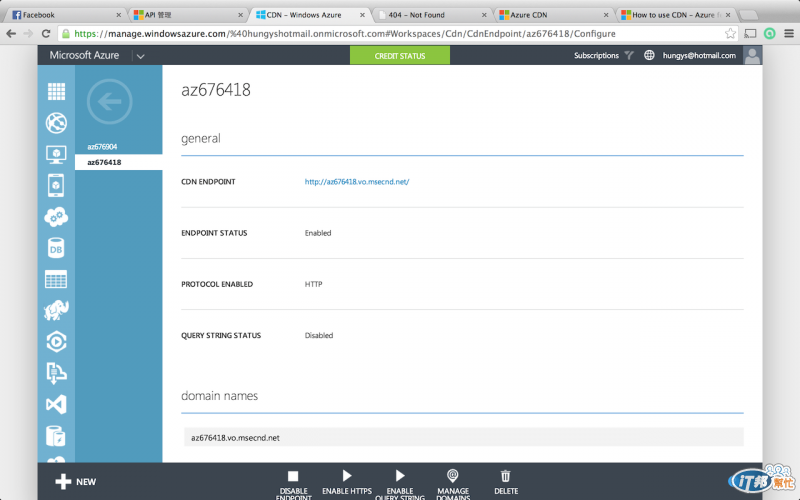Close the 404 - Not Found tab
Viewport: 800px width, 500px height.
tap(484, 15)
